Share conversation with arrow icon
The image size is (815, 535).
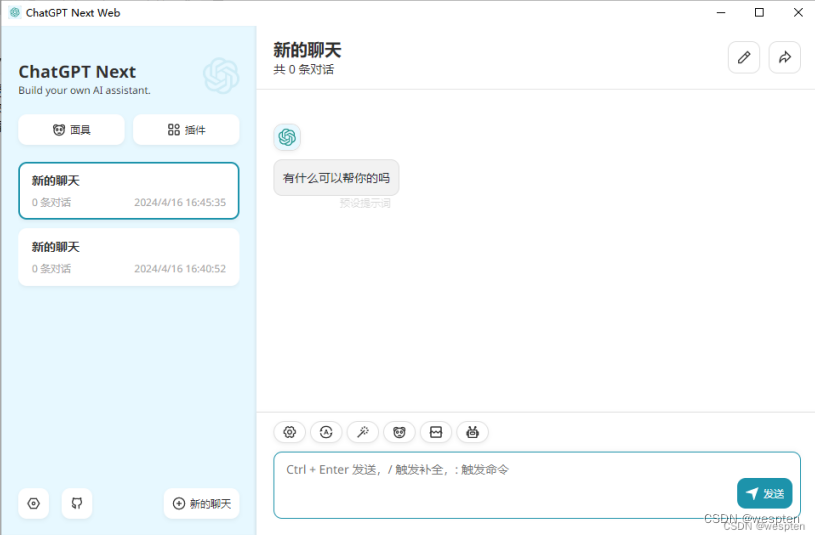pyautogui.click(x=785, y=57)
